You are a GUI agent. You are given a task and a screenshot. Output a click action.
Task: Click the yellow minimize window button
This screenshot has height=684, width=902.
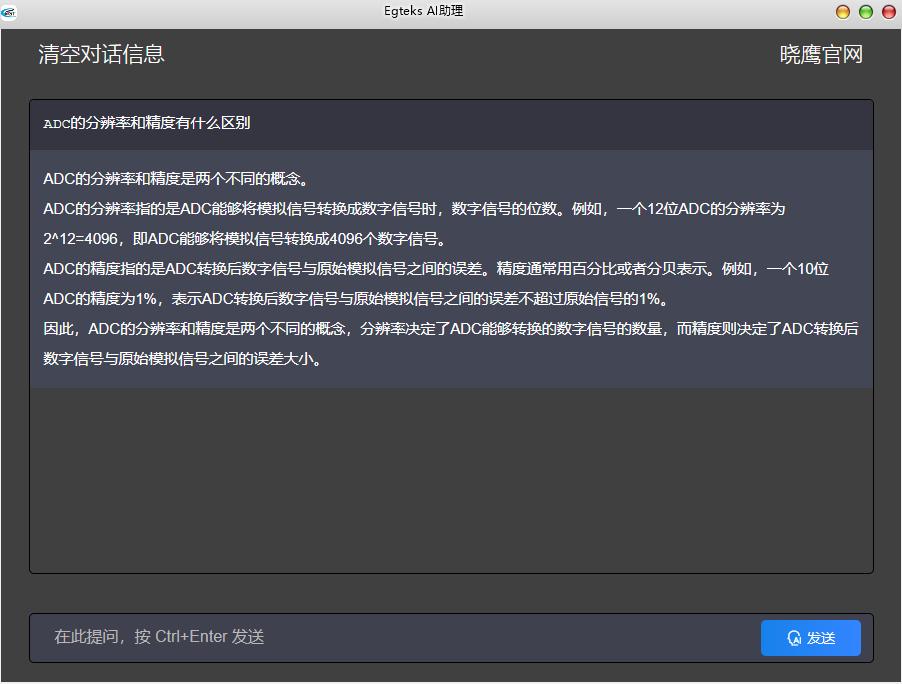click(843, 12)
